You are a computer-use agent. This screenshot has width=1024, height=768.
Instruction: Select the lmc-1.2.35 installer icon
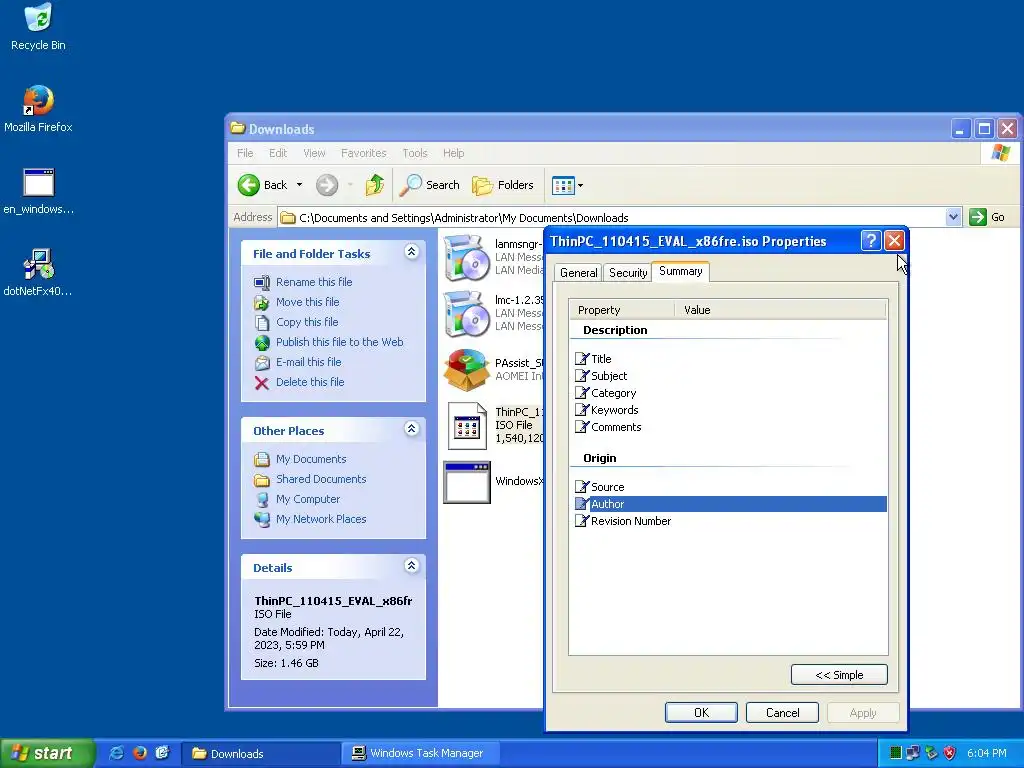pyautogui.click(x=466, y=313)
